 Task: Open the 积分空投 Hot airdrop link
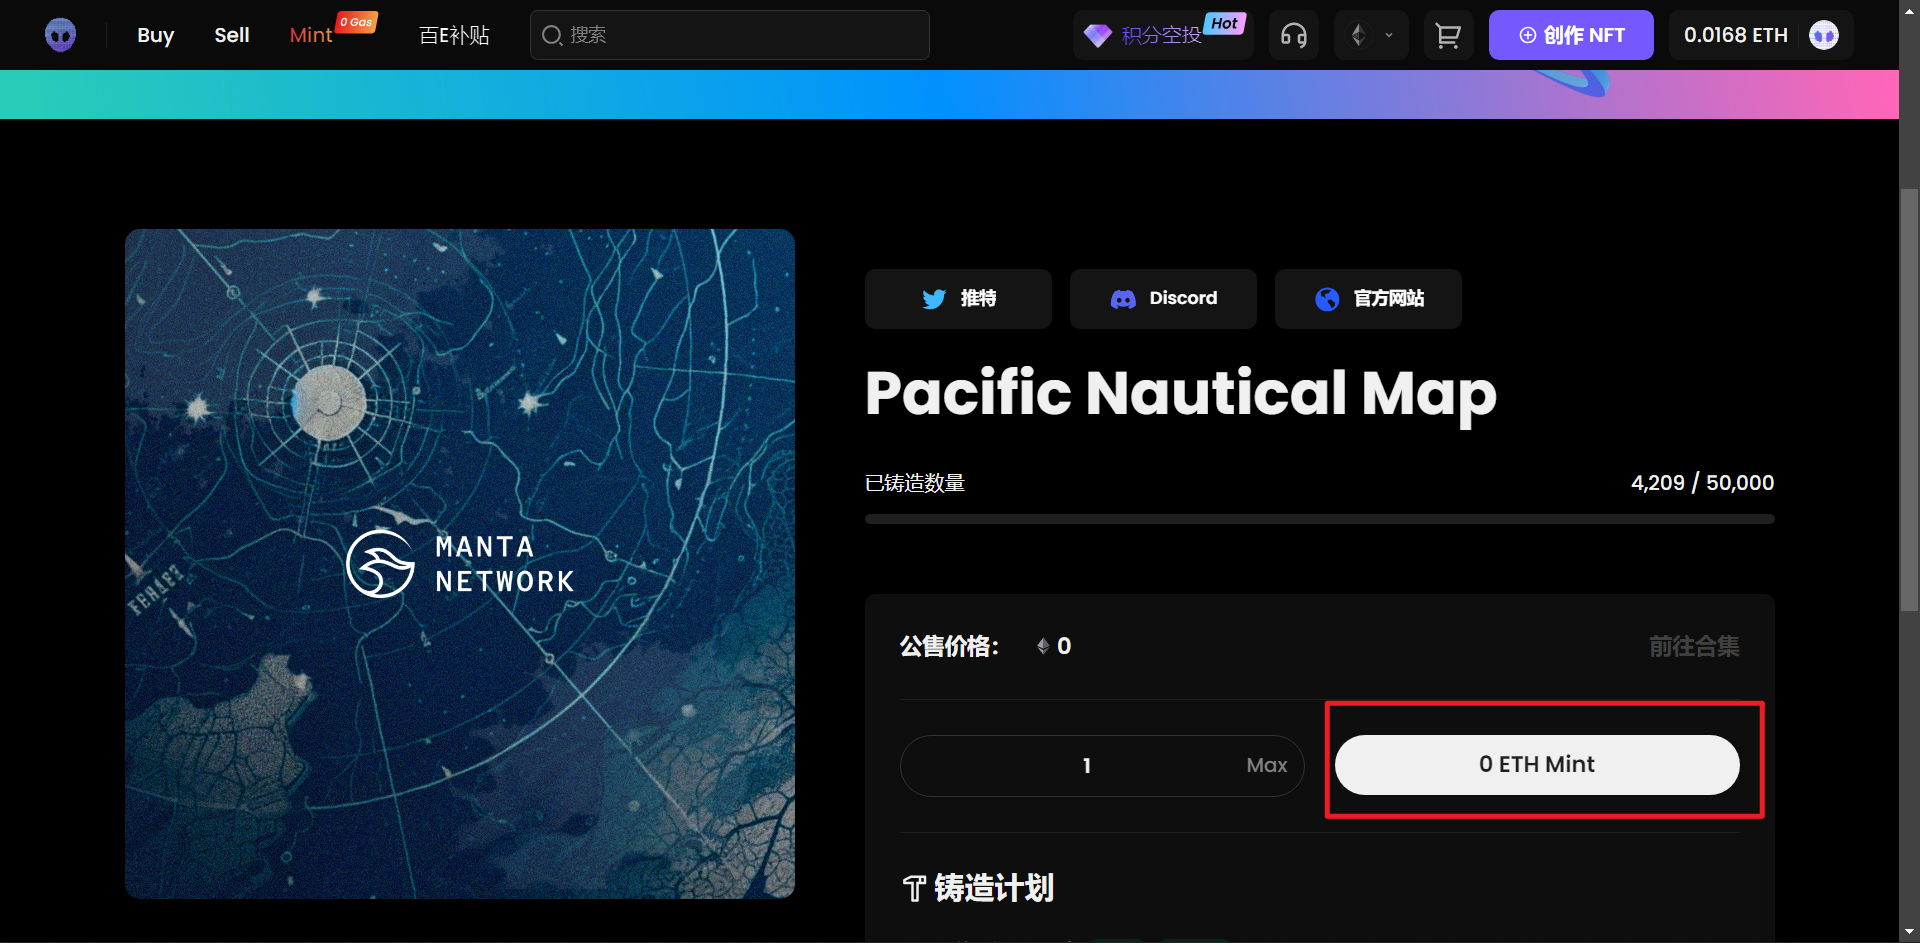coord(1163,35)
